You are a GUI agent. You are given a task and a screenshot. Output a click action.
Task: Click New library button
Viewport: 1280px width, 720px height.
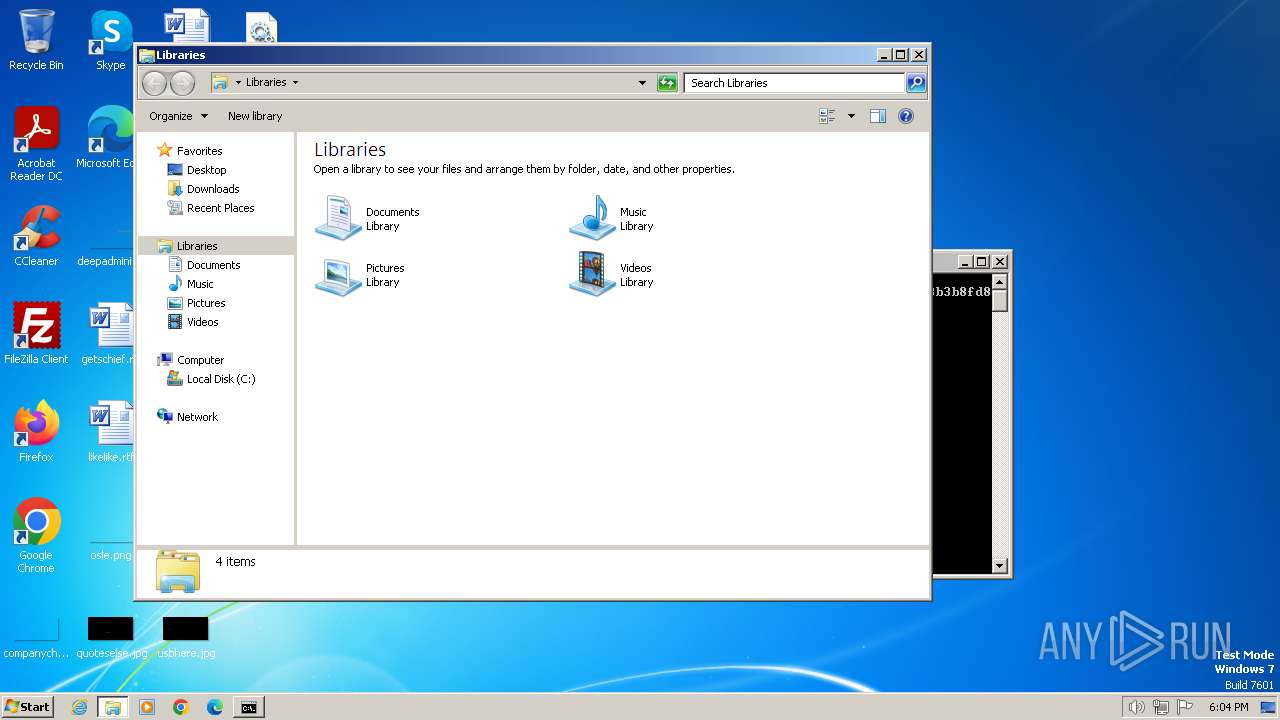click(x=255, y=116)
